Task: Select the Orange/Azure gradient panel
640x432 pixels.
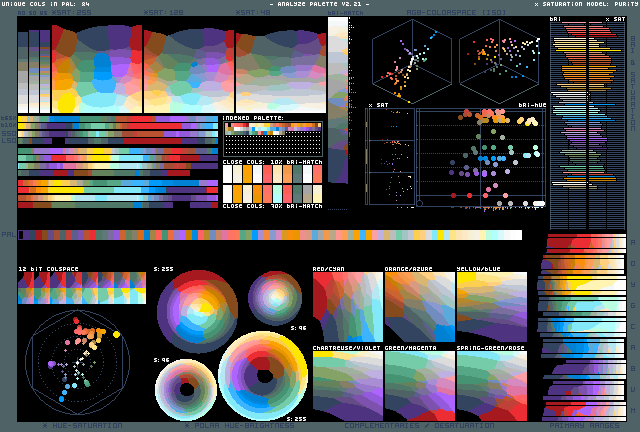Action: click(419, 307)
